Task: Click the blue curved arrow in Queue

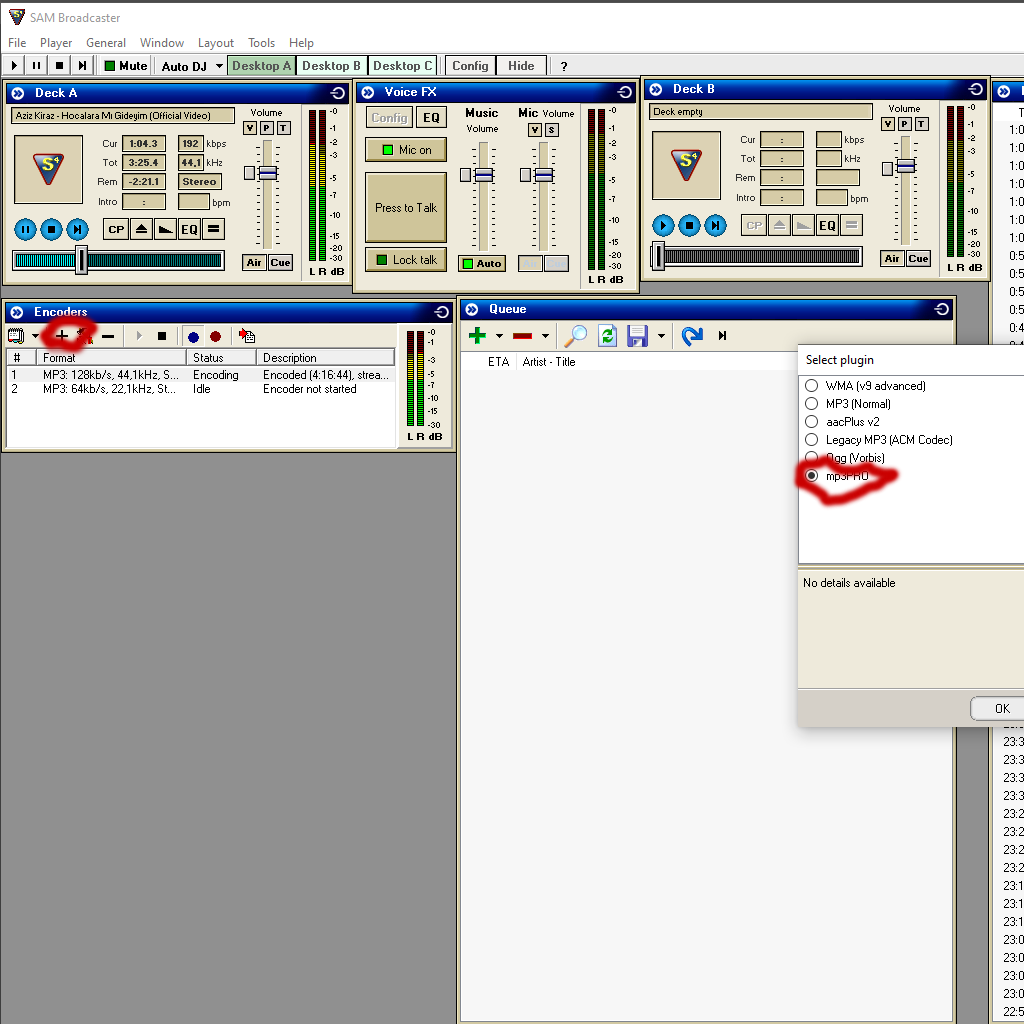Action: click(692, 336)
